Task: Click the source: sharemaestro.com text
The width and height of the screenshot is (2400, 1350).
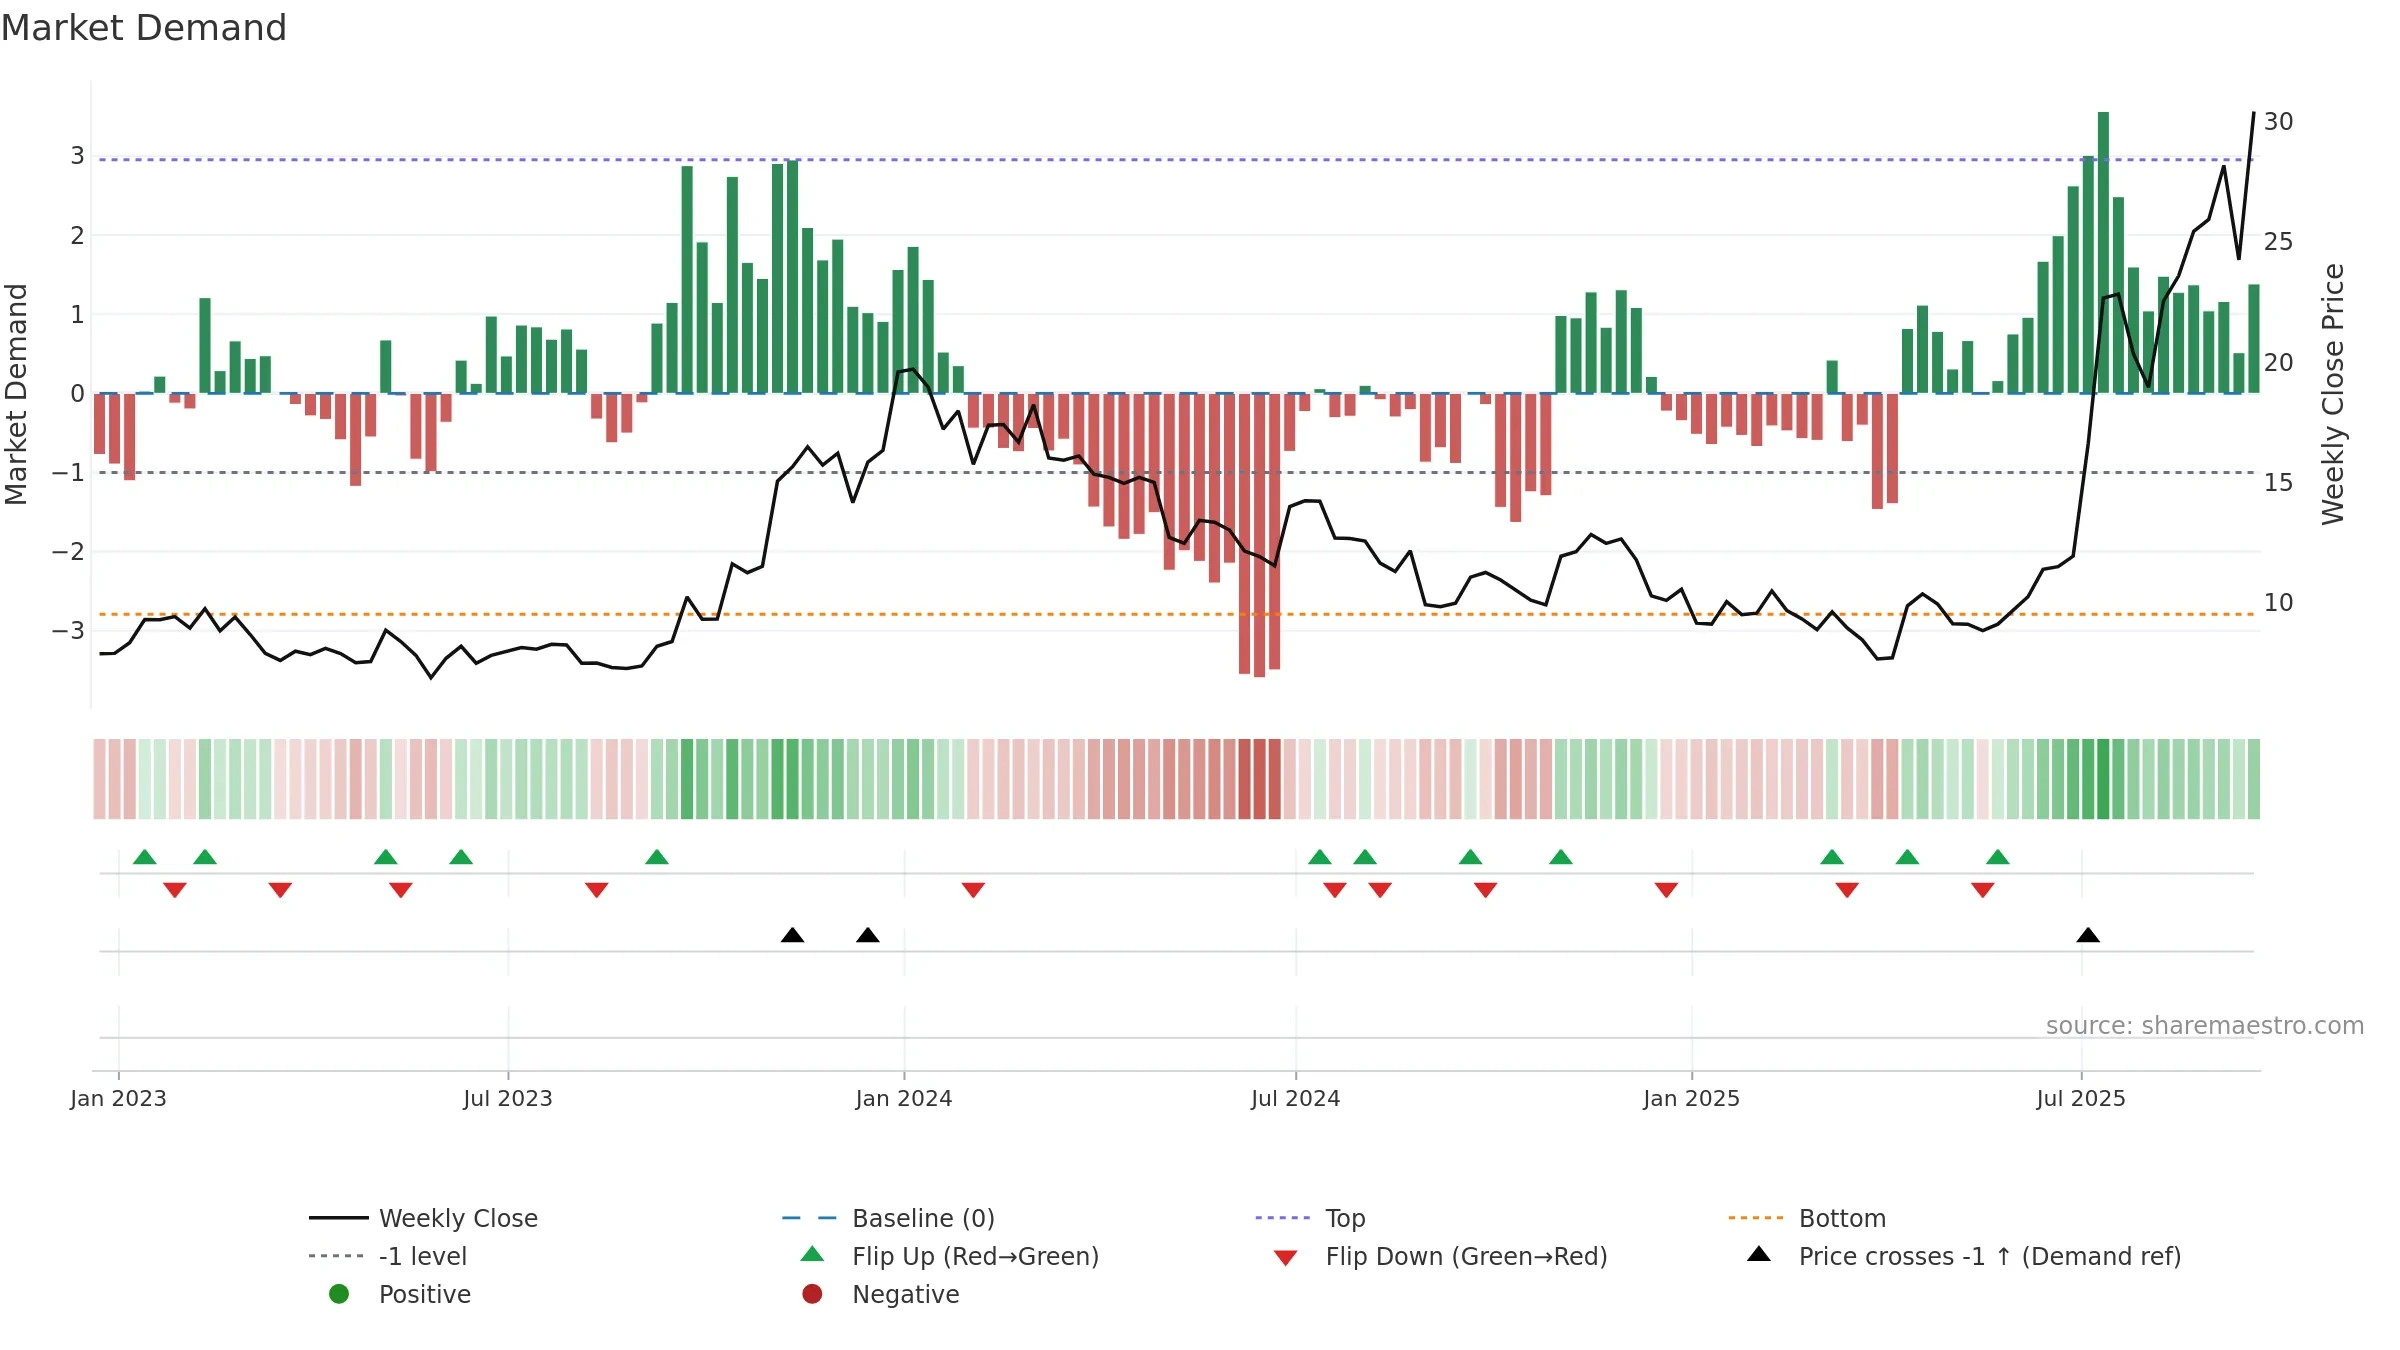Action: (x=2205, y=1025)
